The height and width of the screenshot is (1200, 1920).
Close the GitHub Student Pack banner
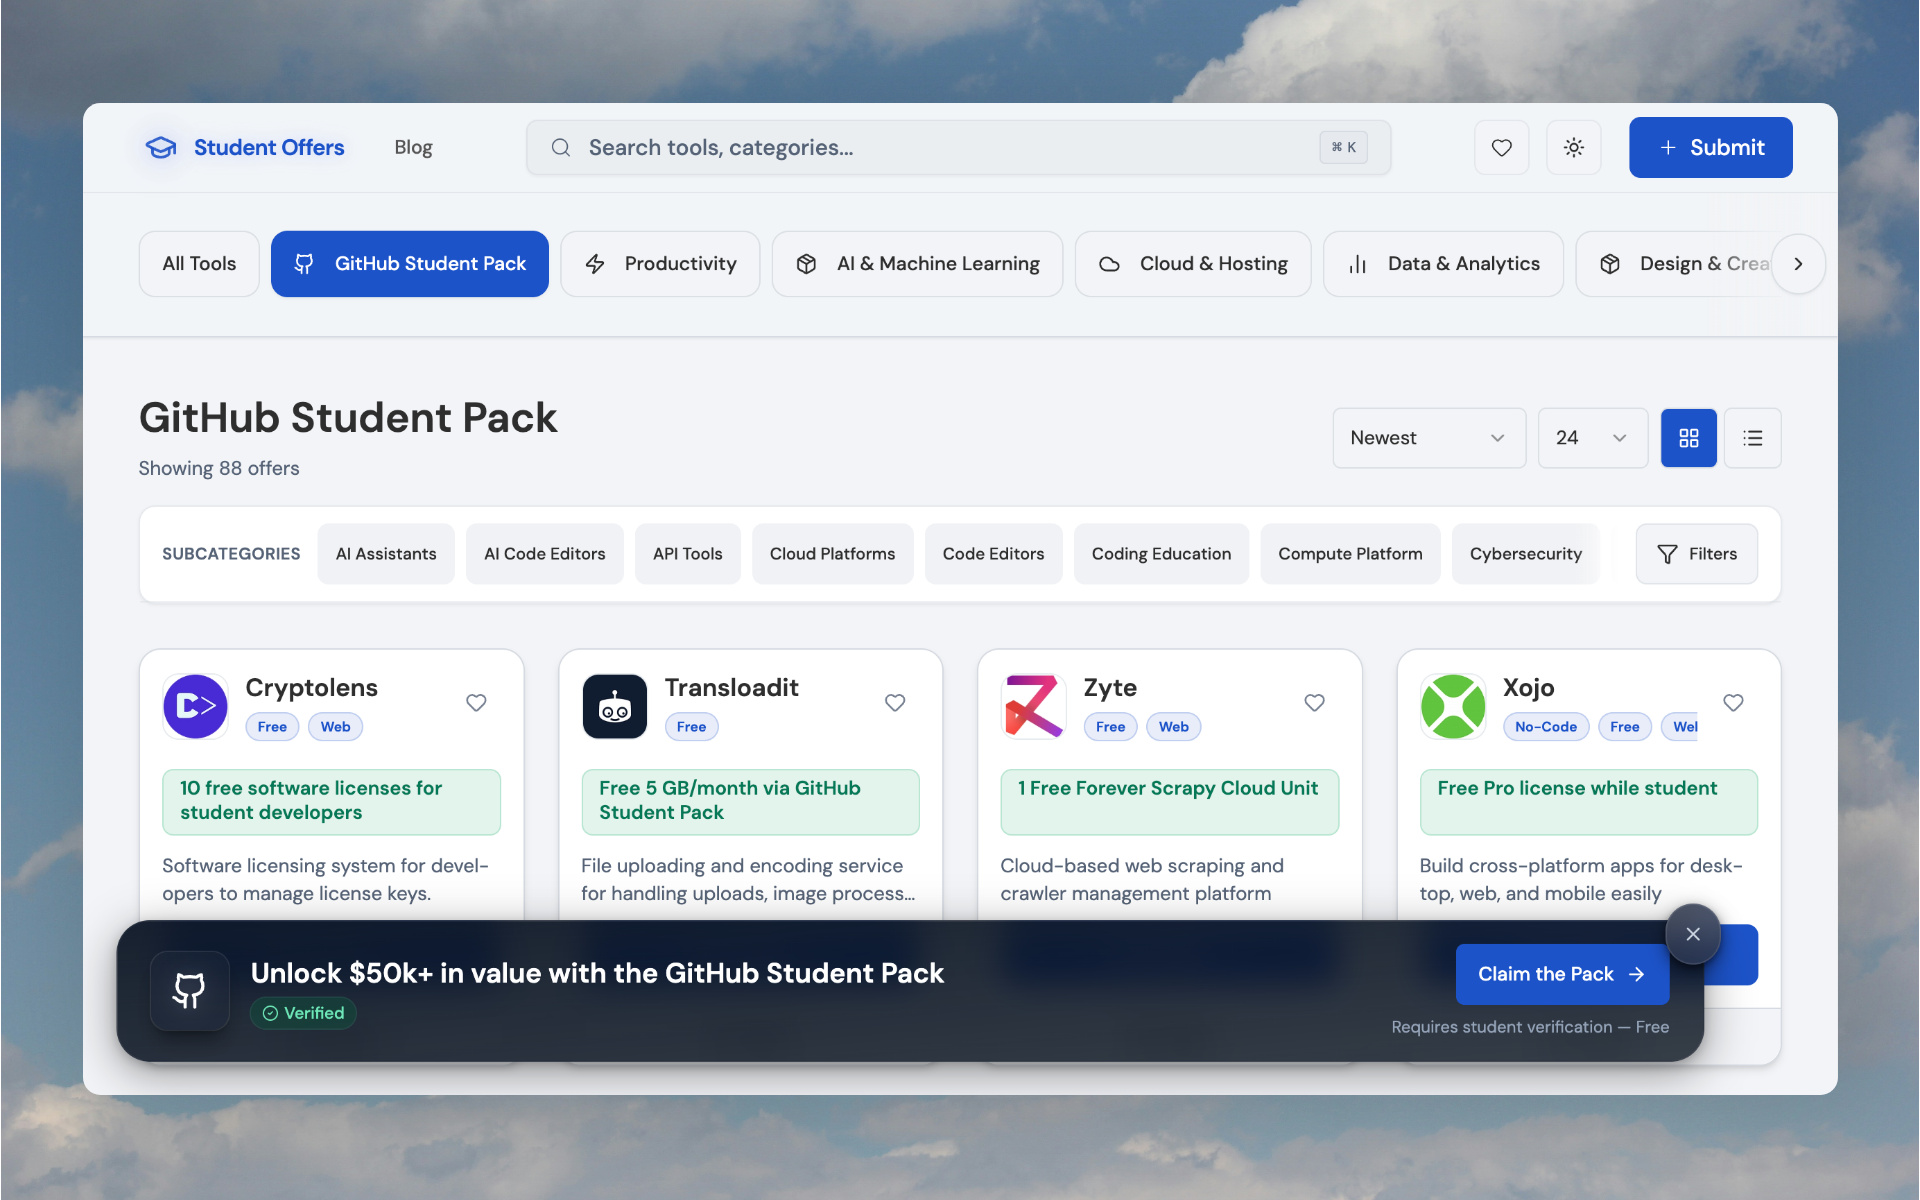tap(1692, 934)
